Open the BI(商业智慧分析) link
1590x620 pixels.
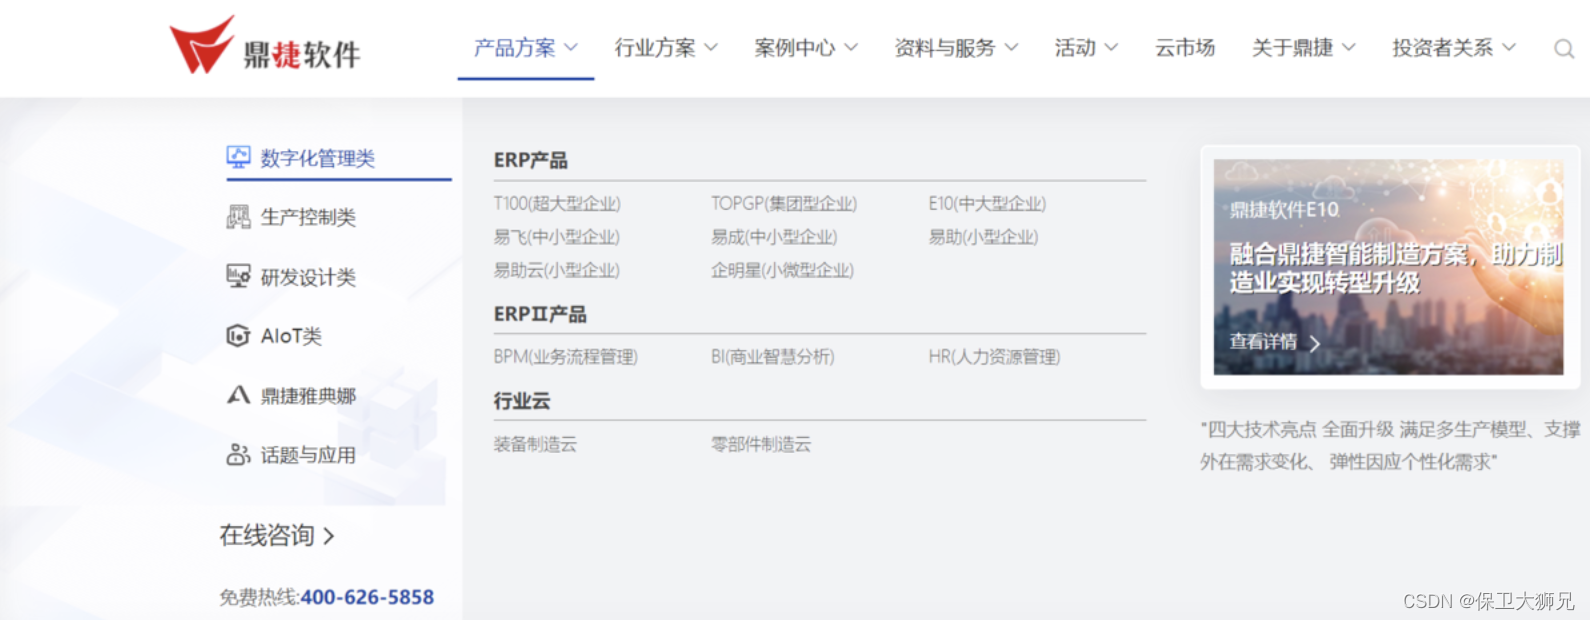[772, 356]
